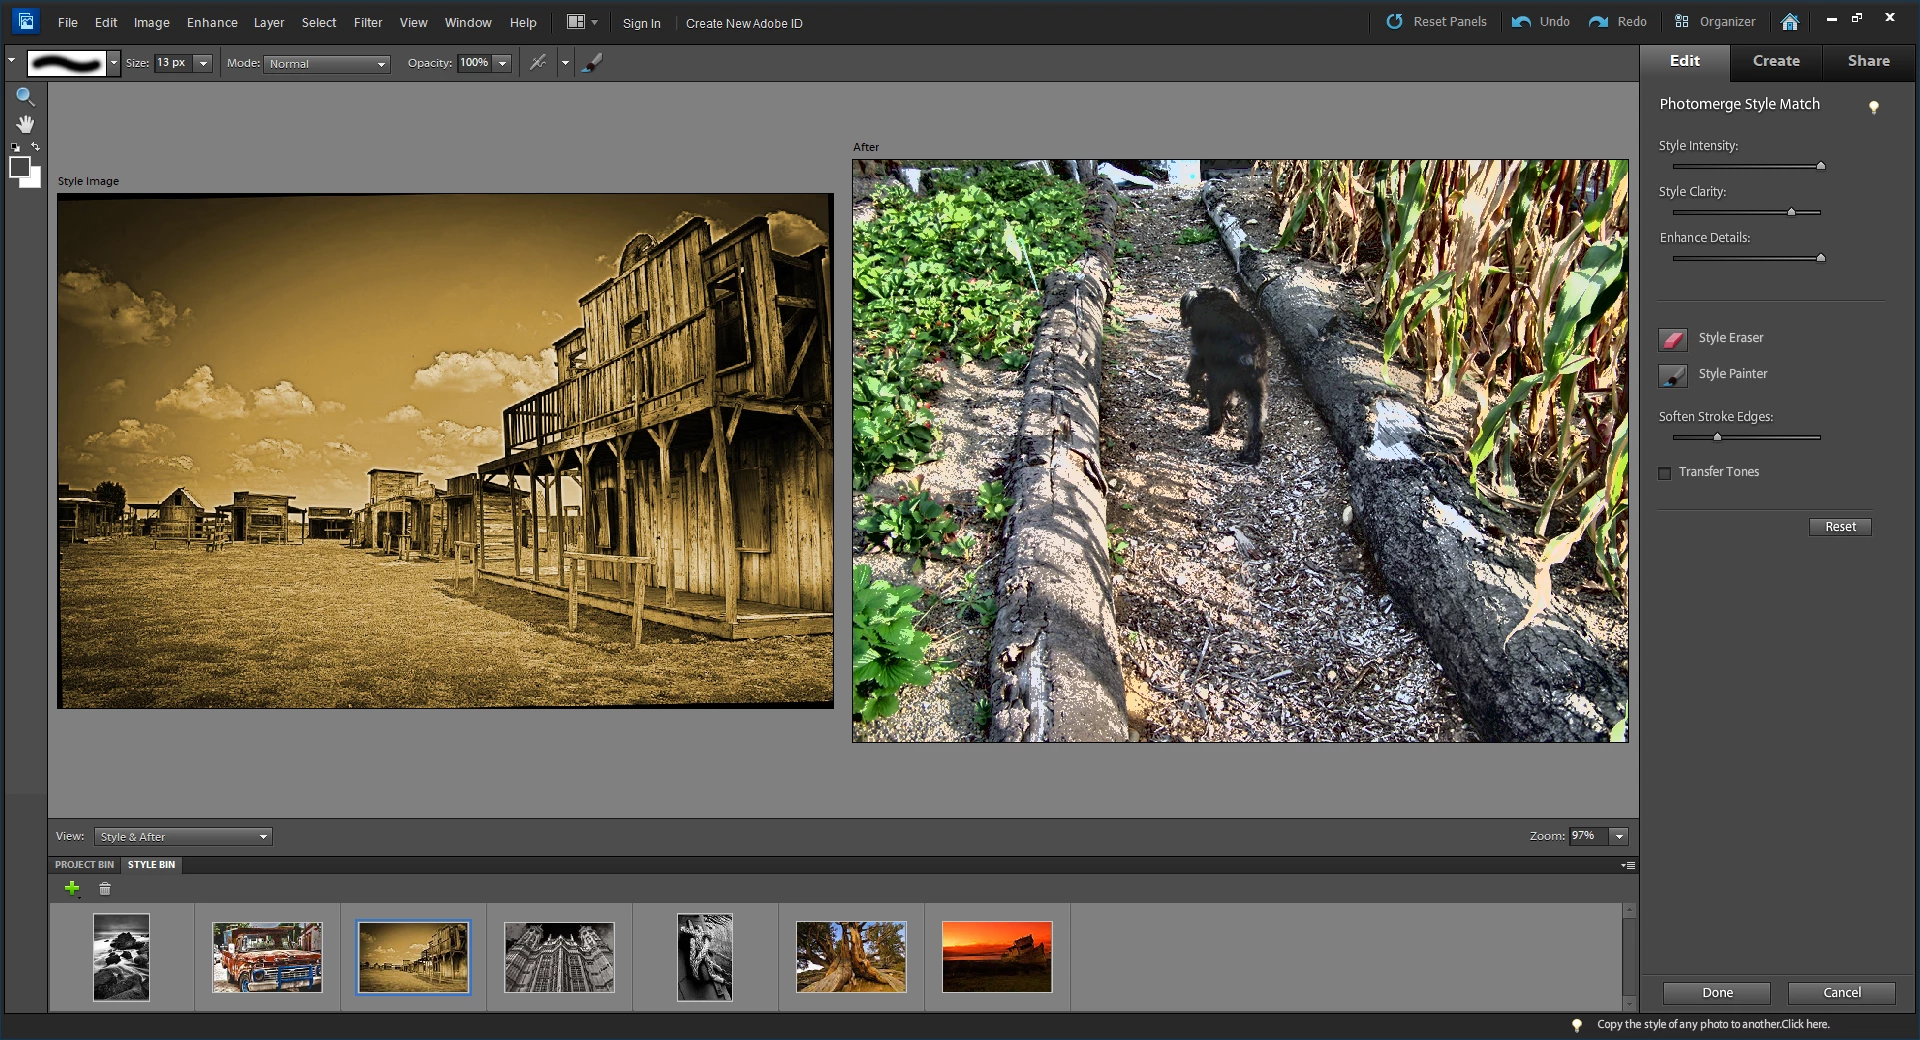Expand the View Style & After dropdown
The height and width of the screenshot is (1040, 1920).
coord(183,837)
